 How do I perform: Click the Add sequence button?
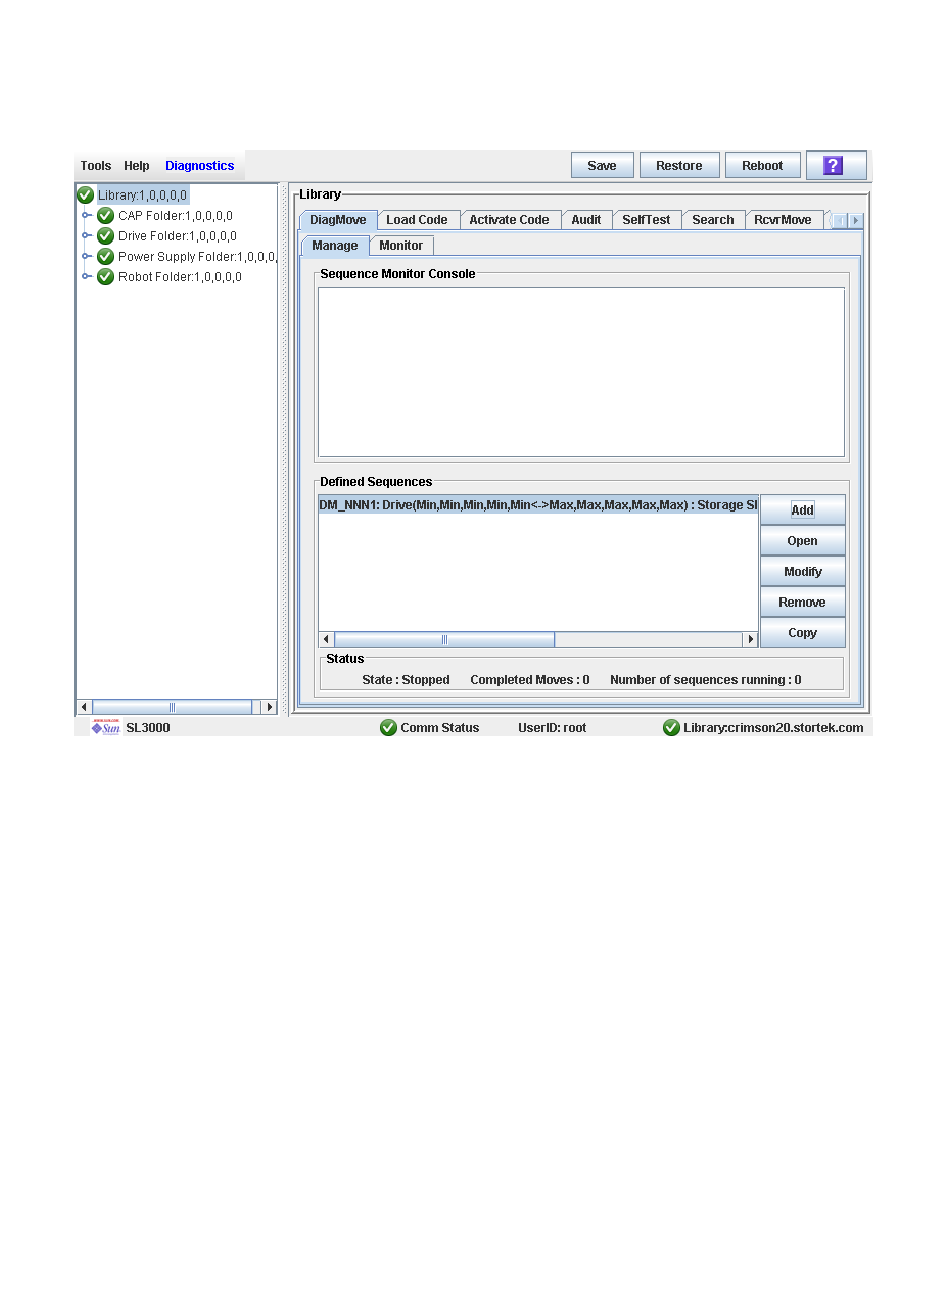pyautogui.click(x=802, y=510)
